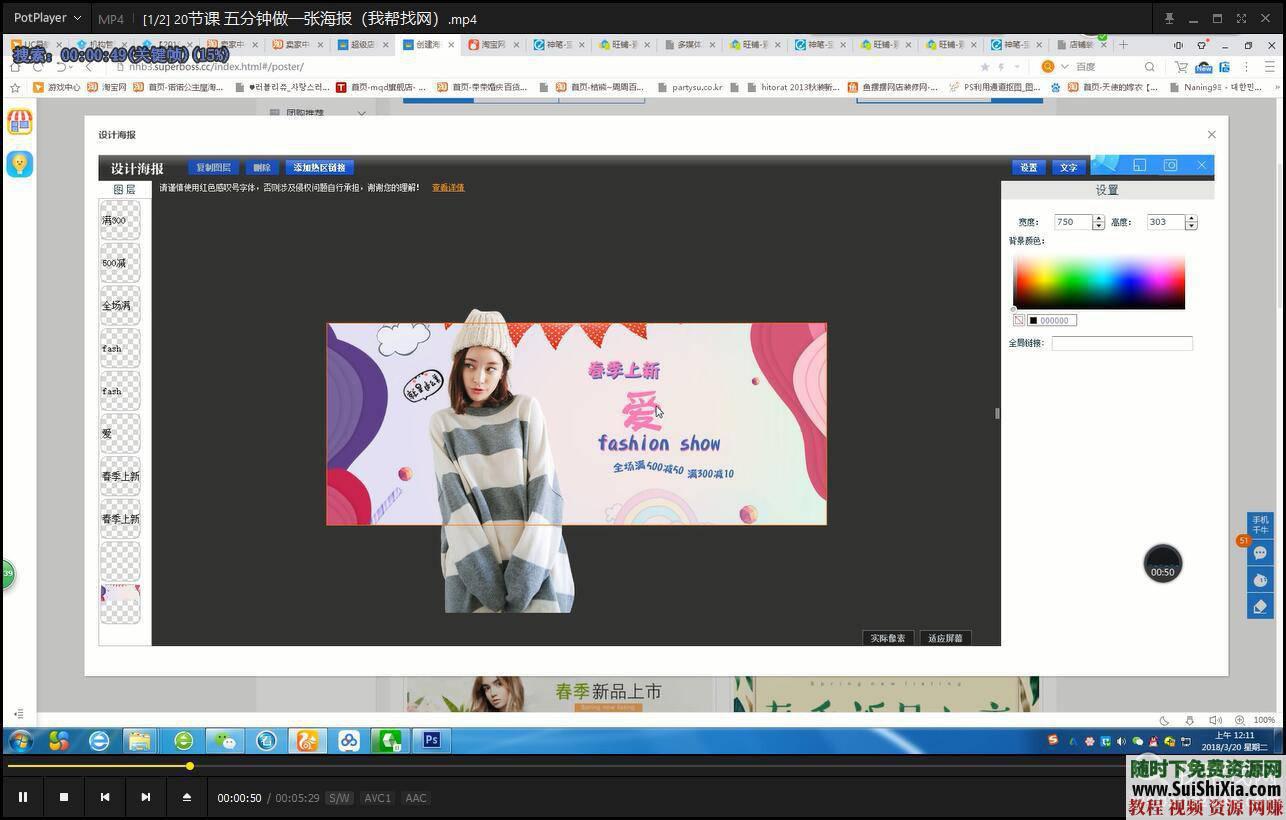The image size is (1286, 820).
Task: Toggle the S/W decoder indicator
Action: click(340, 798)
